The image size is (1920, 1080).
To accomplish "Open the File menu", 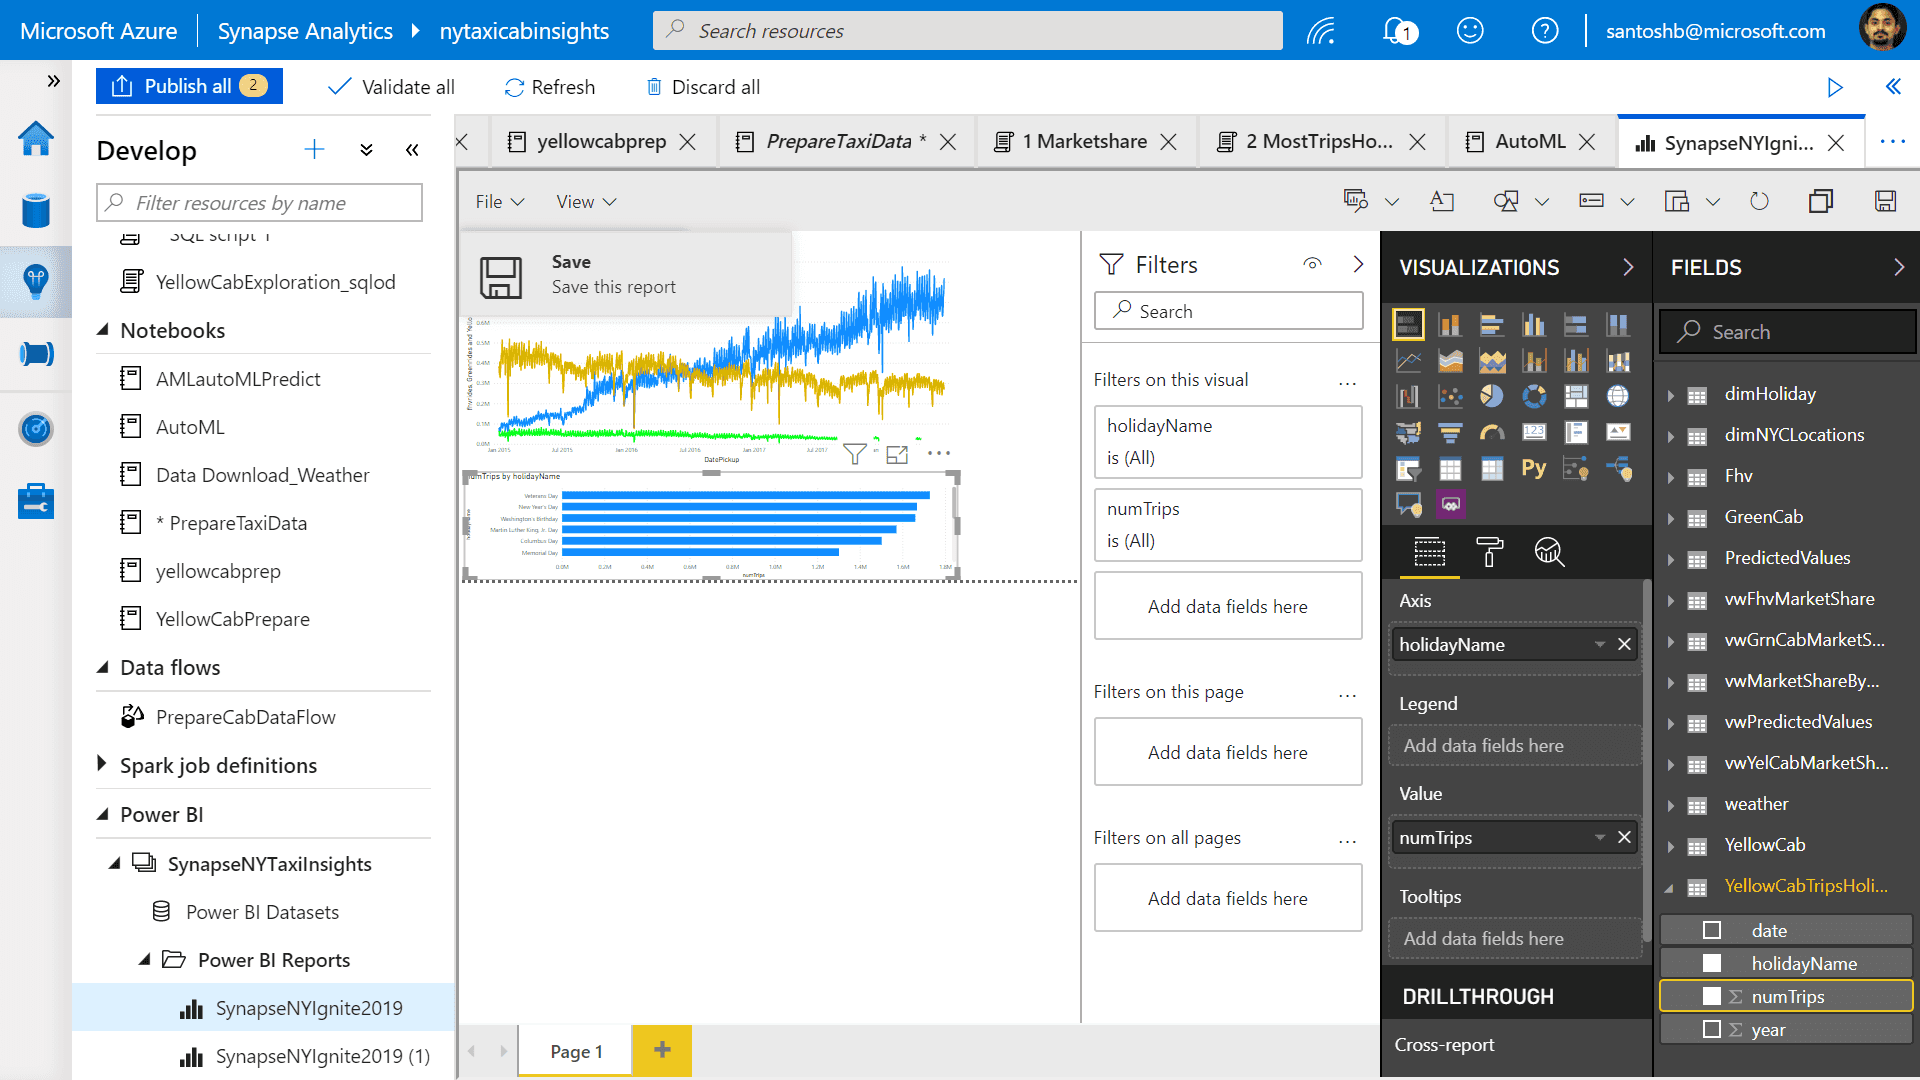I will (x=499, y=201).
